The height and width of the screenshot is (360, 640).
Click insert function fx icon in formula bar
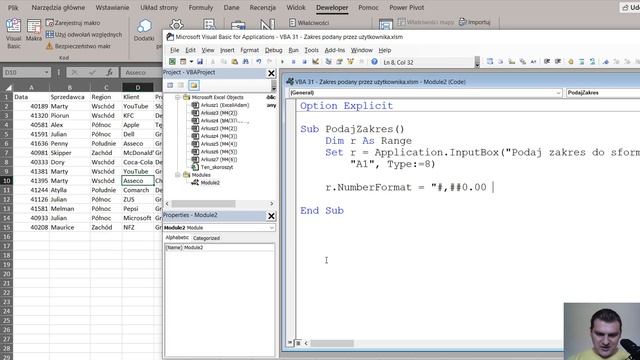(x=109, y=72)
